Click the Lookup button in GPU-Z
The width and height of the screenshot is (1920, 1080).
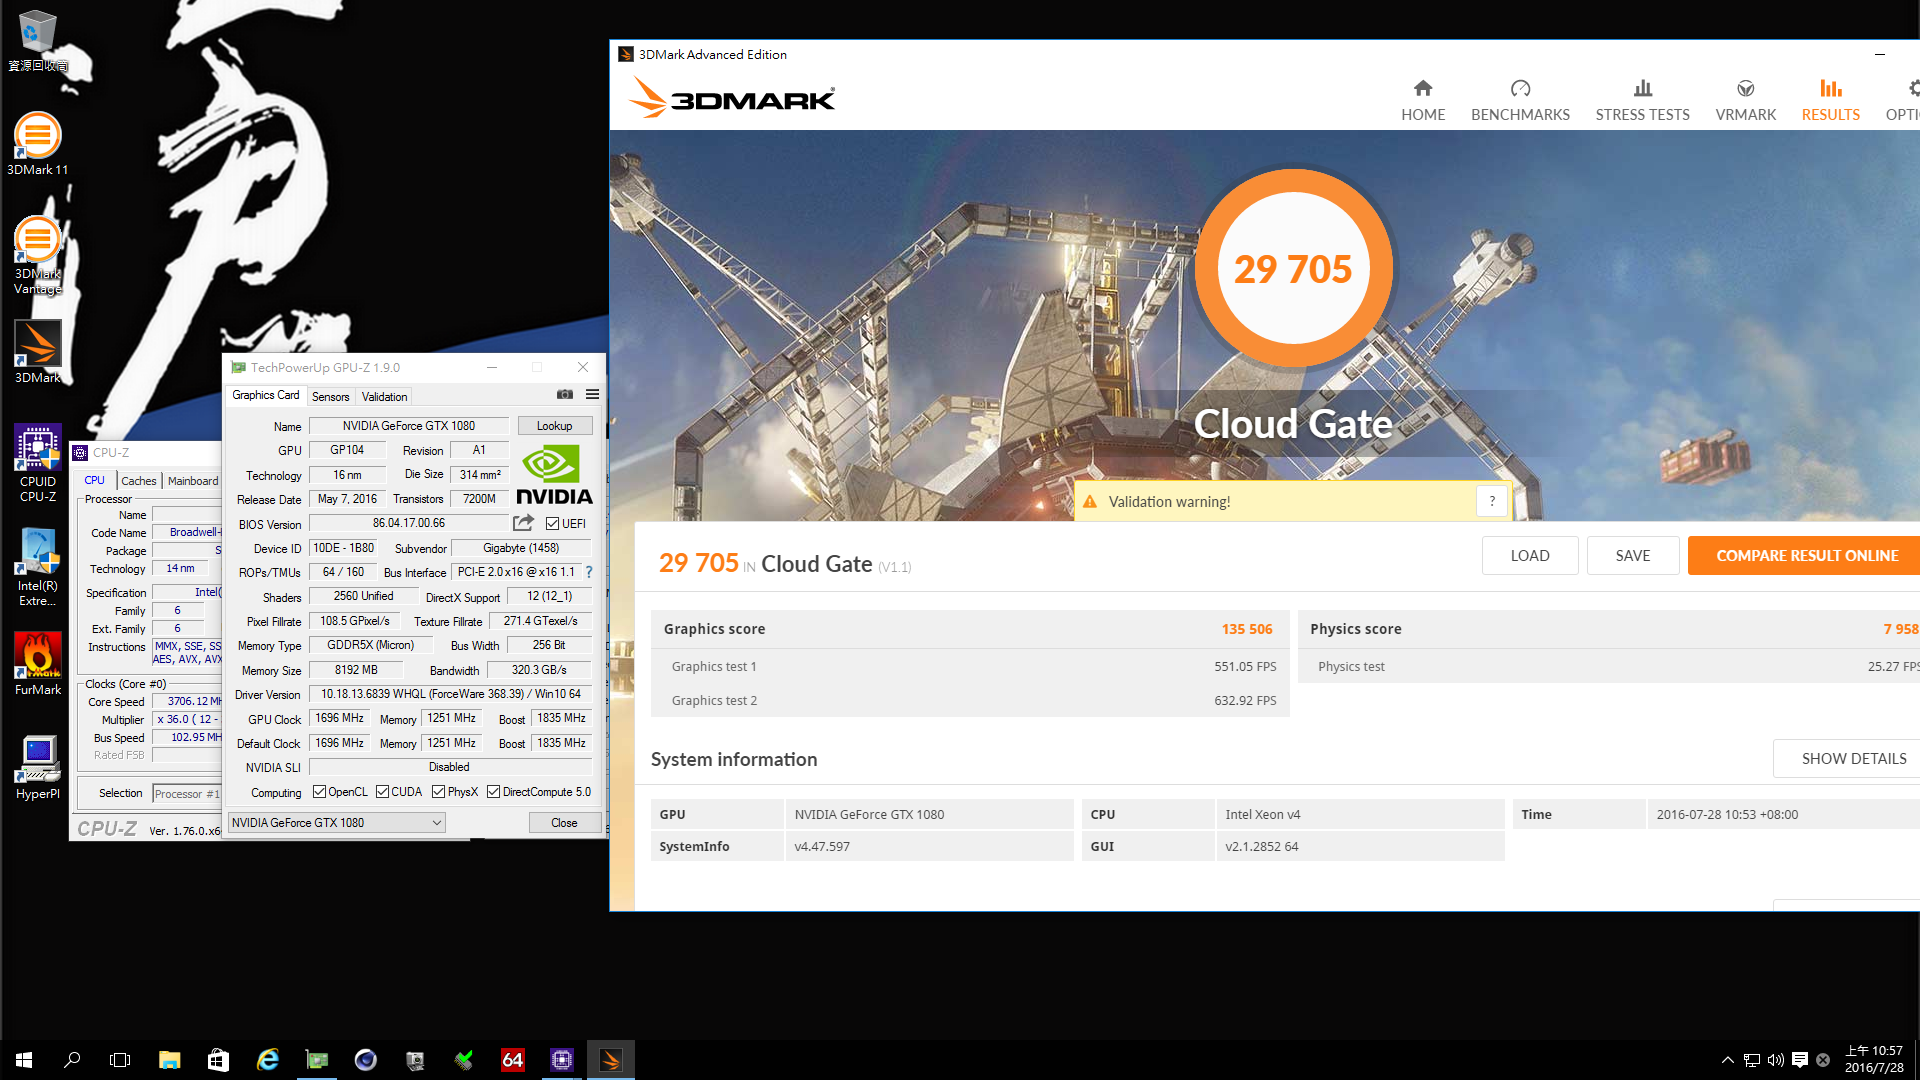click(554, 426)
